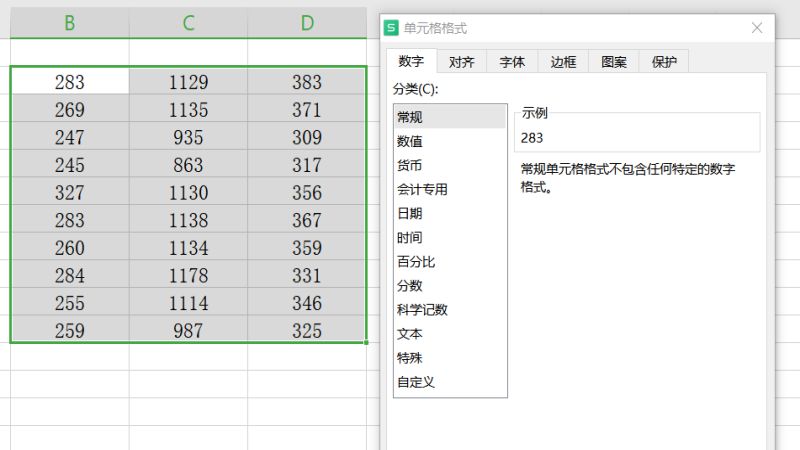The height and width of the screenshot is (450, 800).
Task: Click the green WPS icon in the dialog title
Action: coord(392,29)
